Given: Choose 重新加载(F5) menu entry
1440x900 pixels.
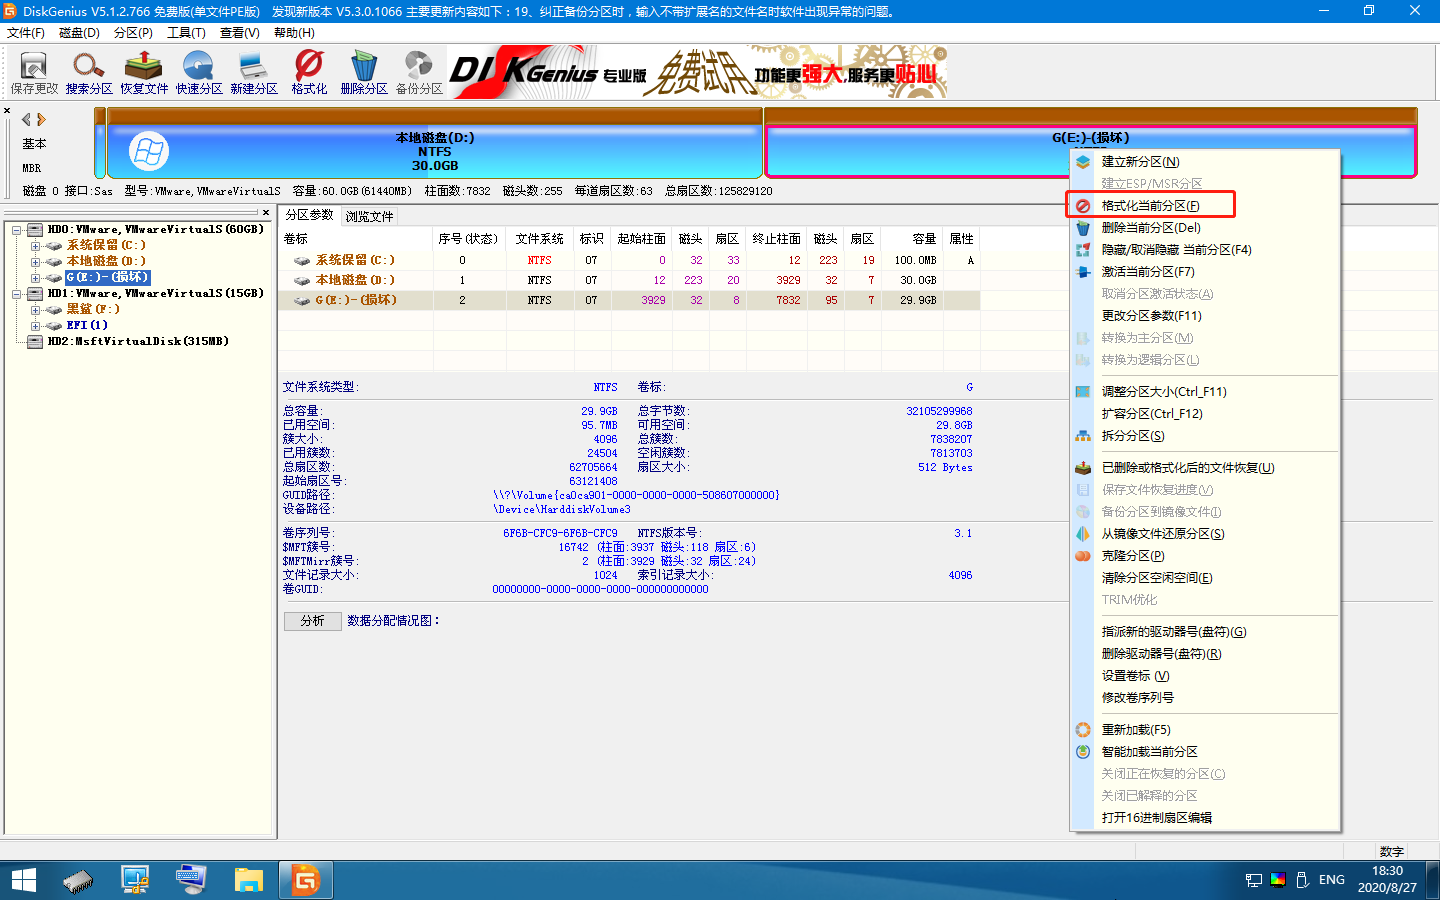Looking at the screenshot, I should pyautogui.click(x=1205, y=729).
